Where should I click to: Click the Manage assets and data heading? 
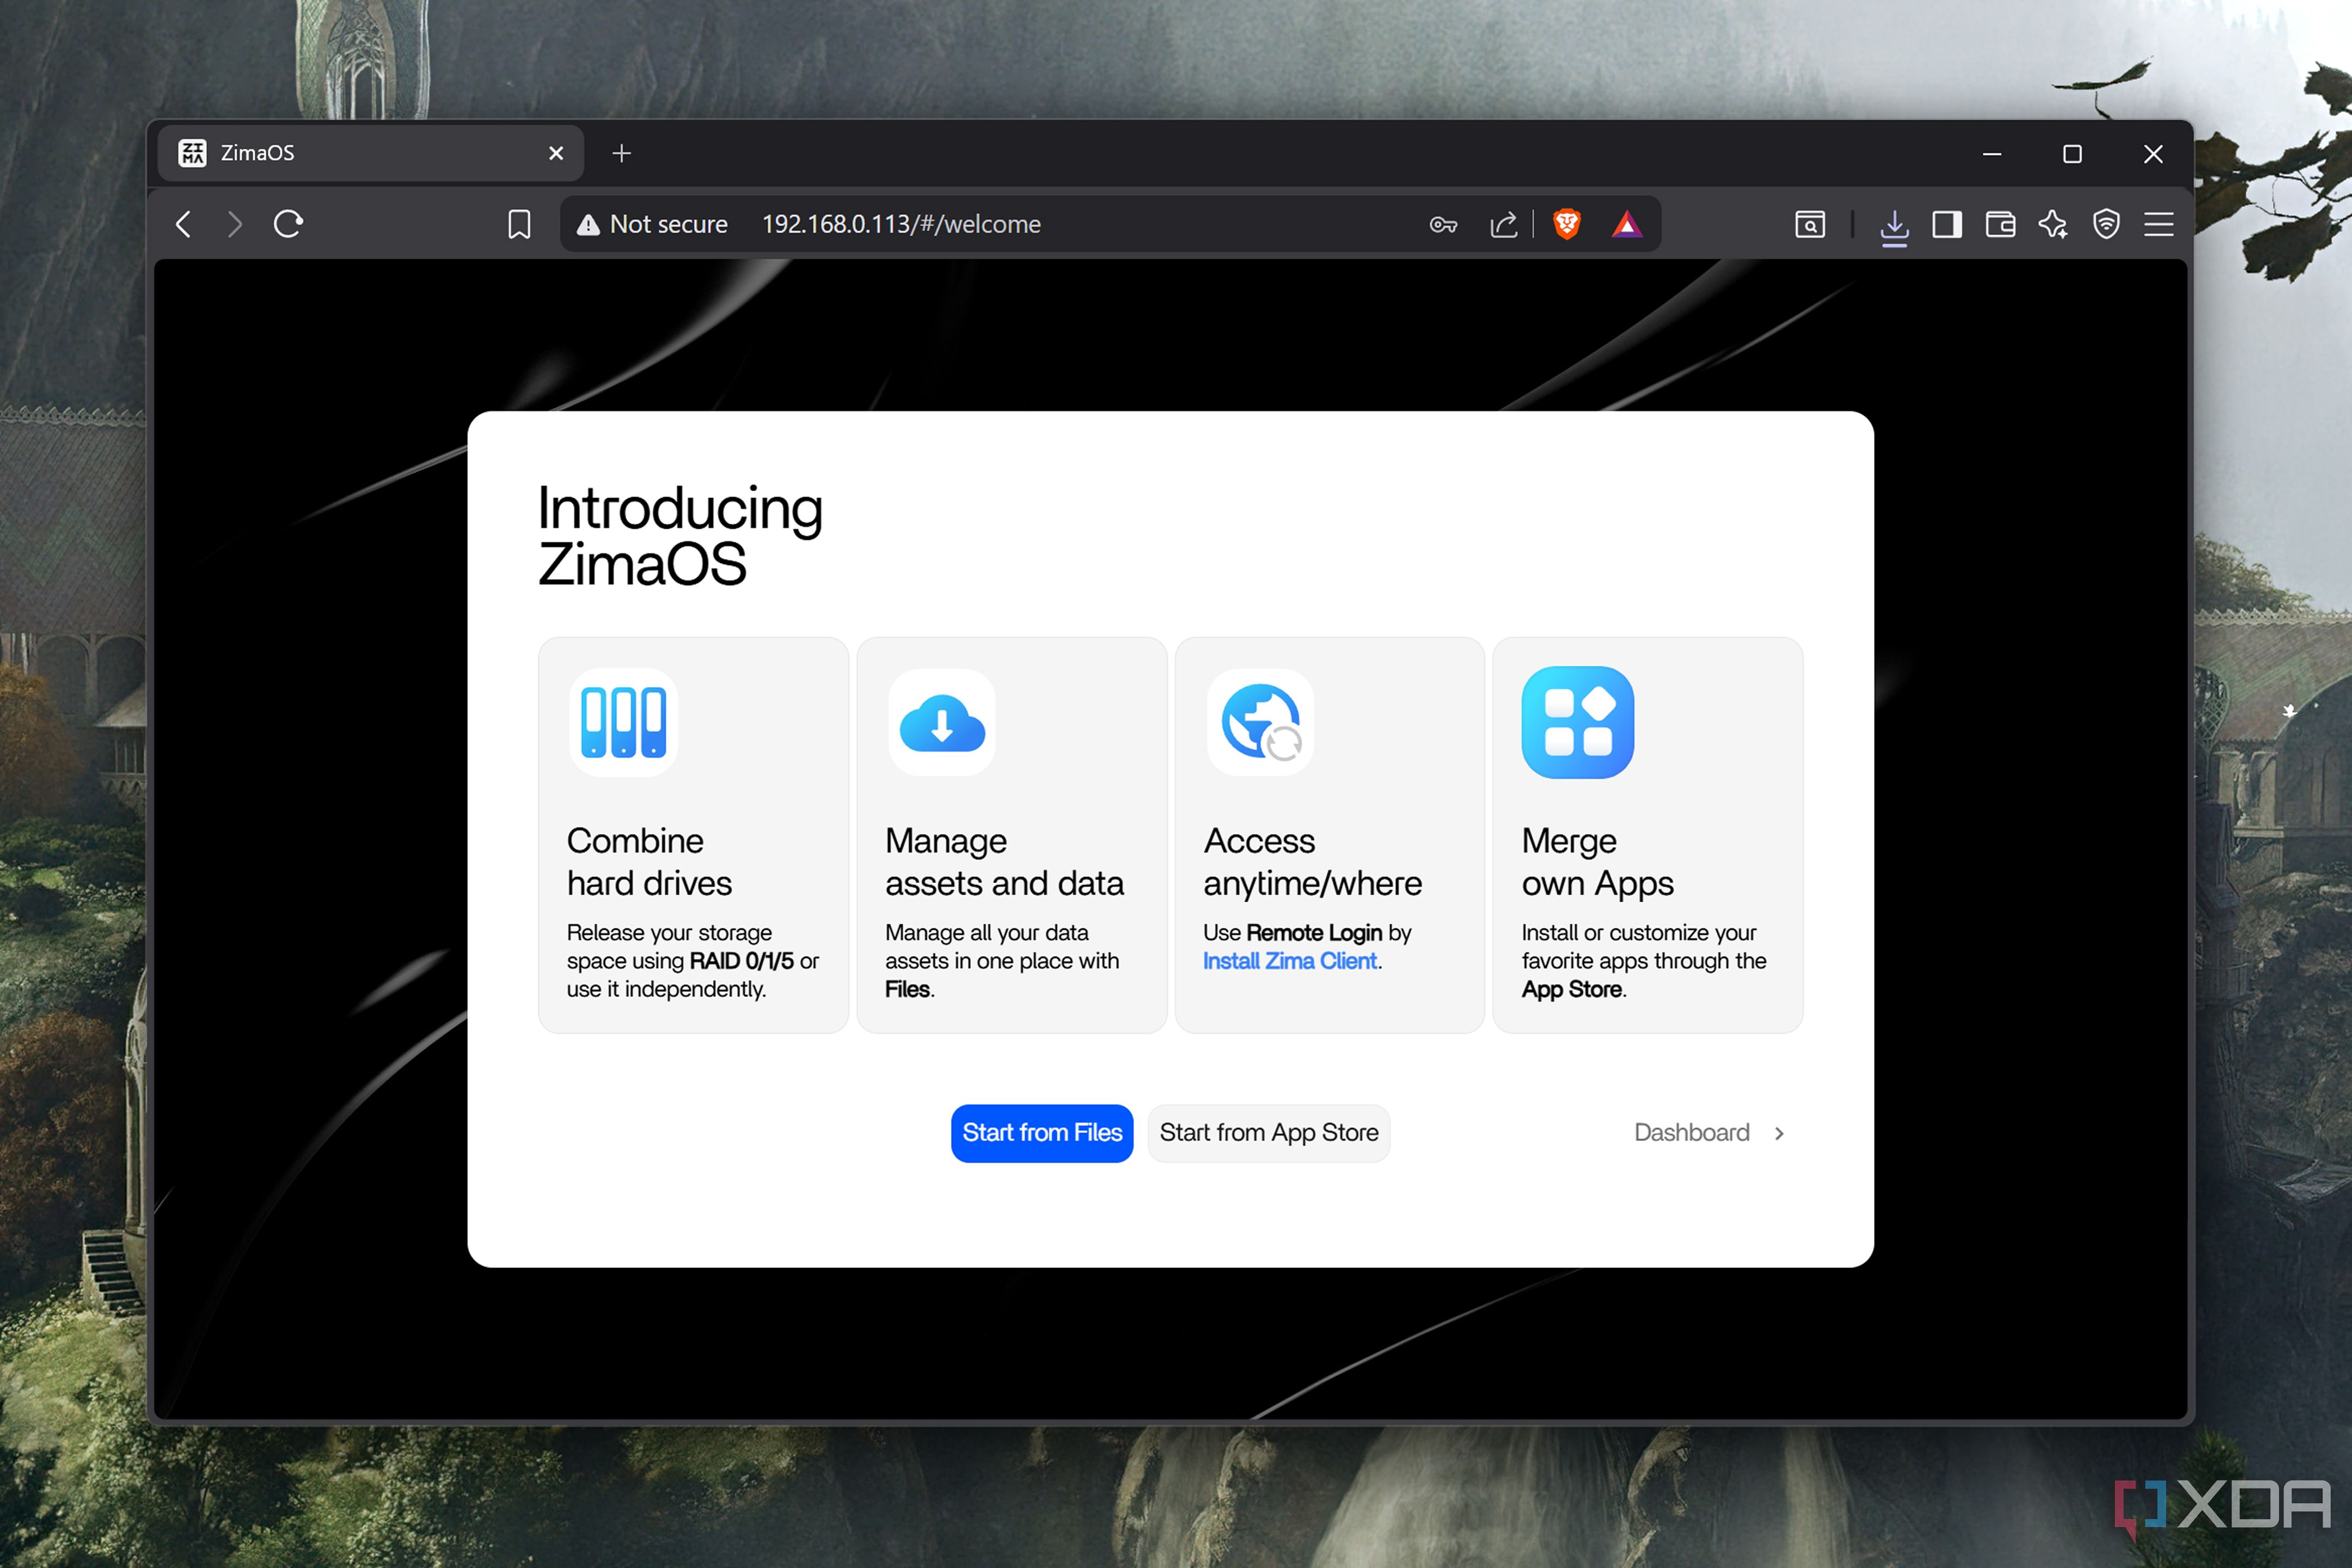click(1004, 862)
